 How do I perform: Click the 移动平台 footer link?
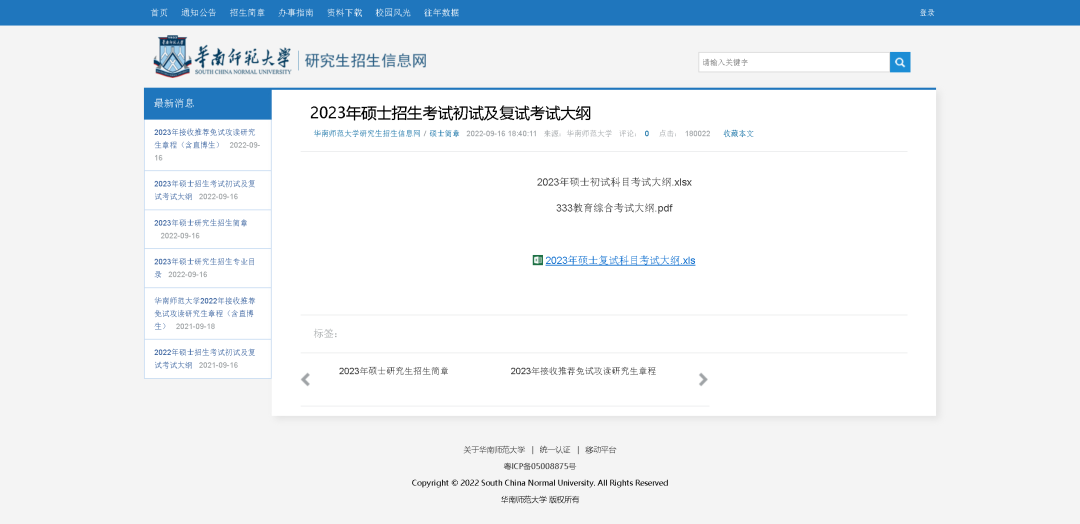pos(601,450)
